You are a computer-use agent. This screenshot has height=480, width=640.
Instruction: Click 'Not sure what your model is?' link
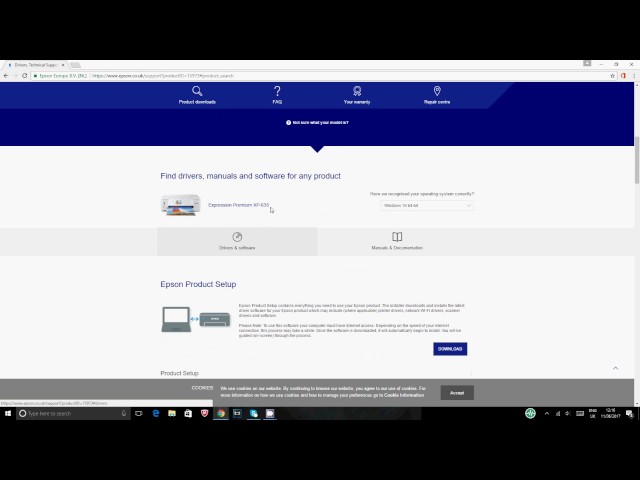click(320, 122)
